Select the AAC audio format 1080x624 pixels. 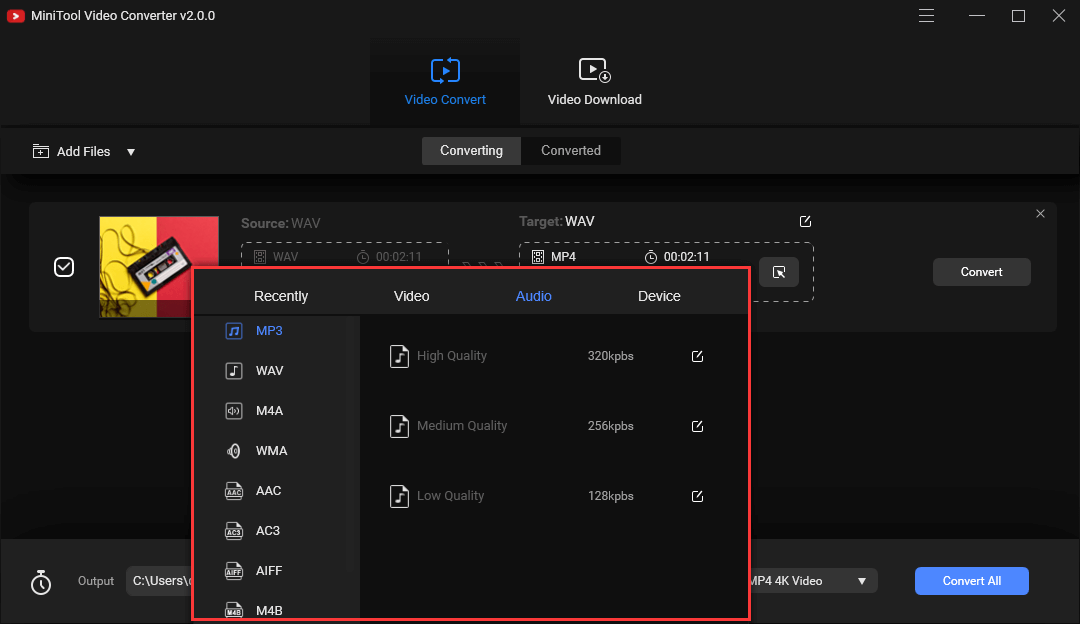click(x=267, y=490)
